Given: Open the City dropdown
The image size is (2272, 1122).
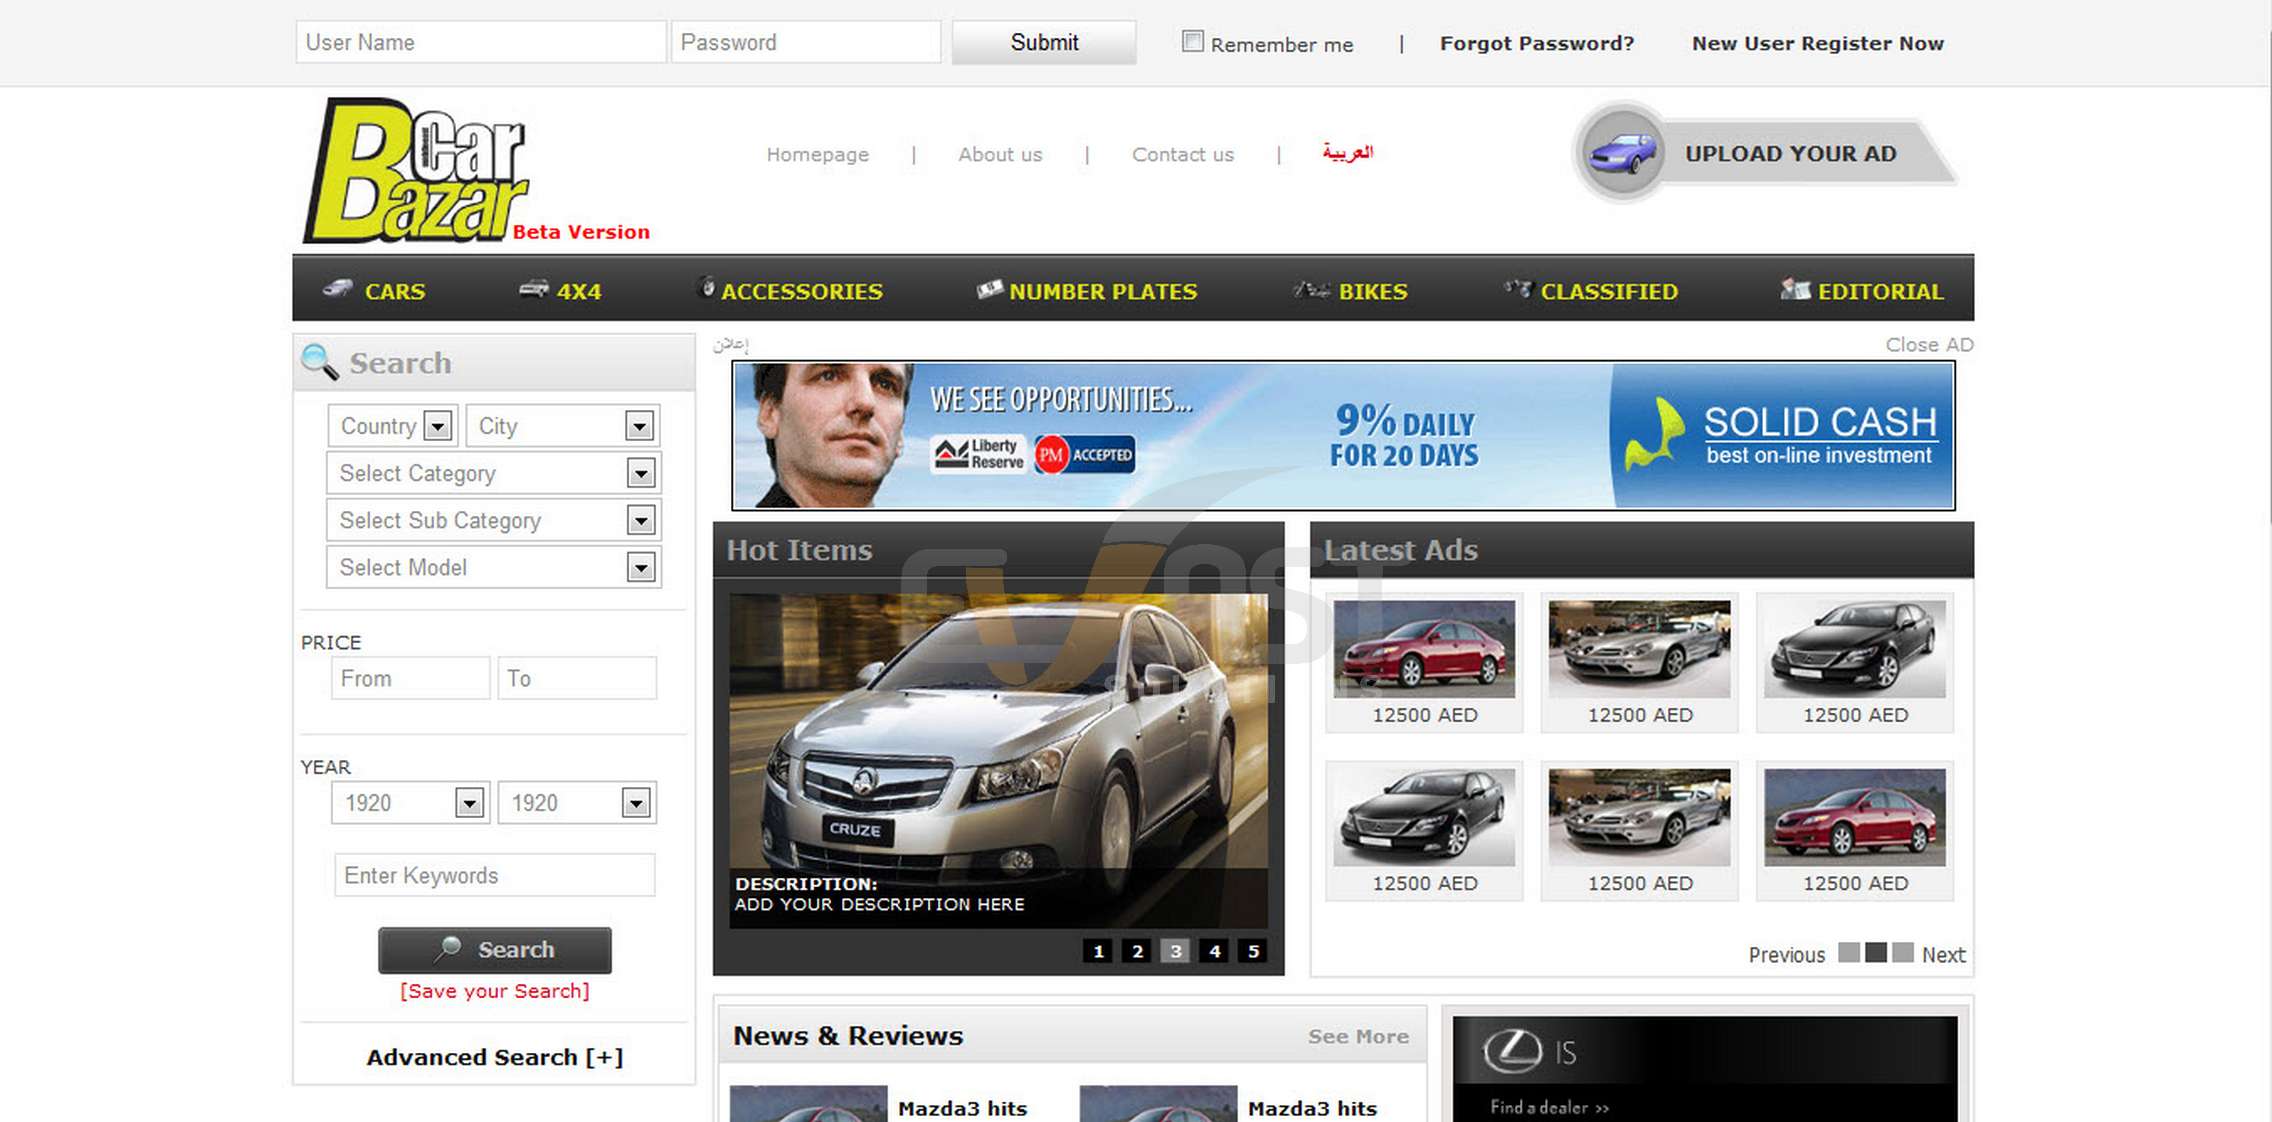Looking at the screenshot, I should (x=562, y=426).
